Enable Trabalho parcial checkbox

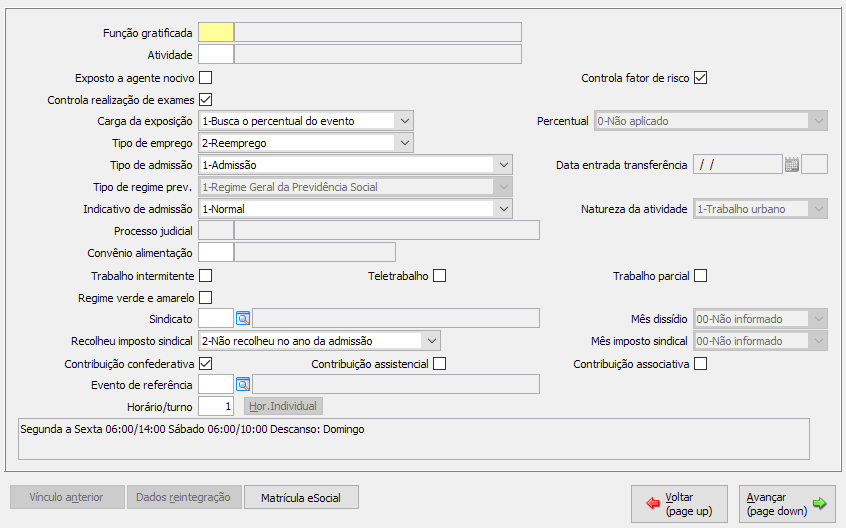[700, 276]
